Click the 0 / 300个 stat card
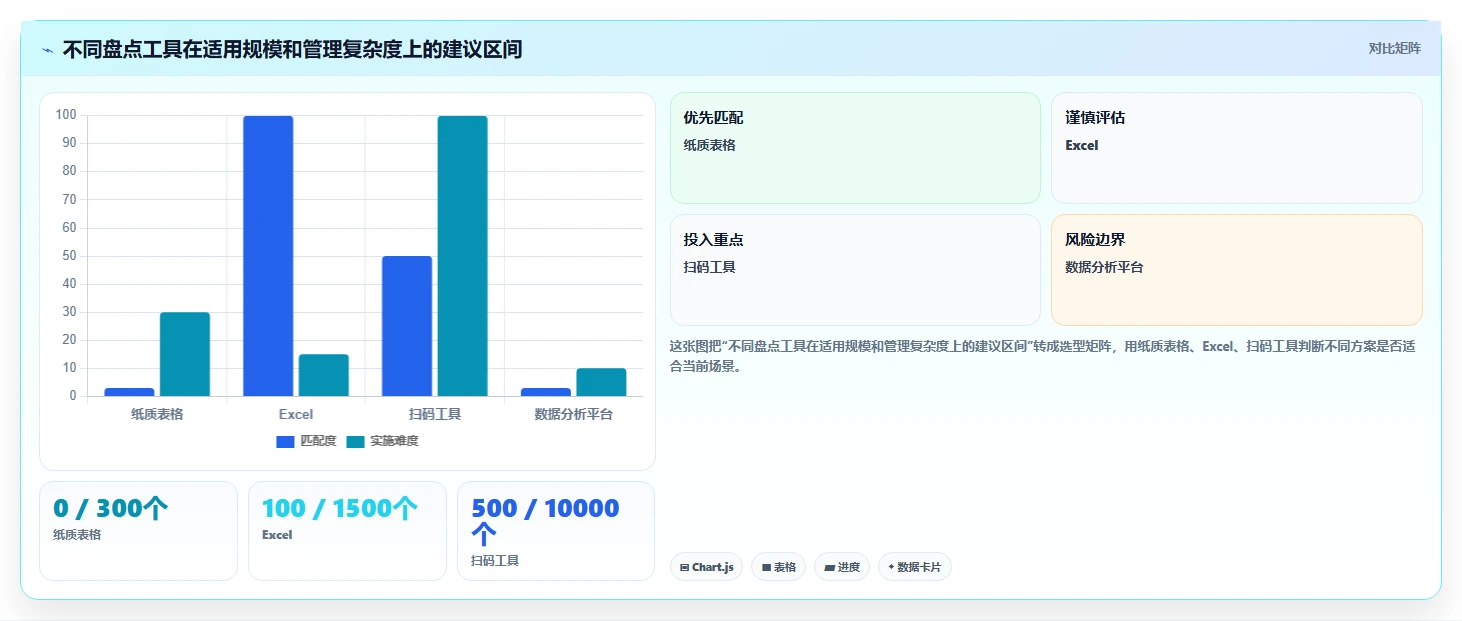Viewport: 1462px width, 621px height. coord(138,531)
